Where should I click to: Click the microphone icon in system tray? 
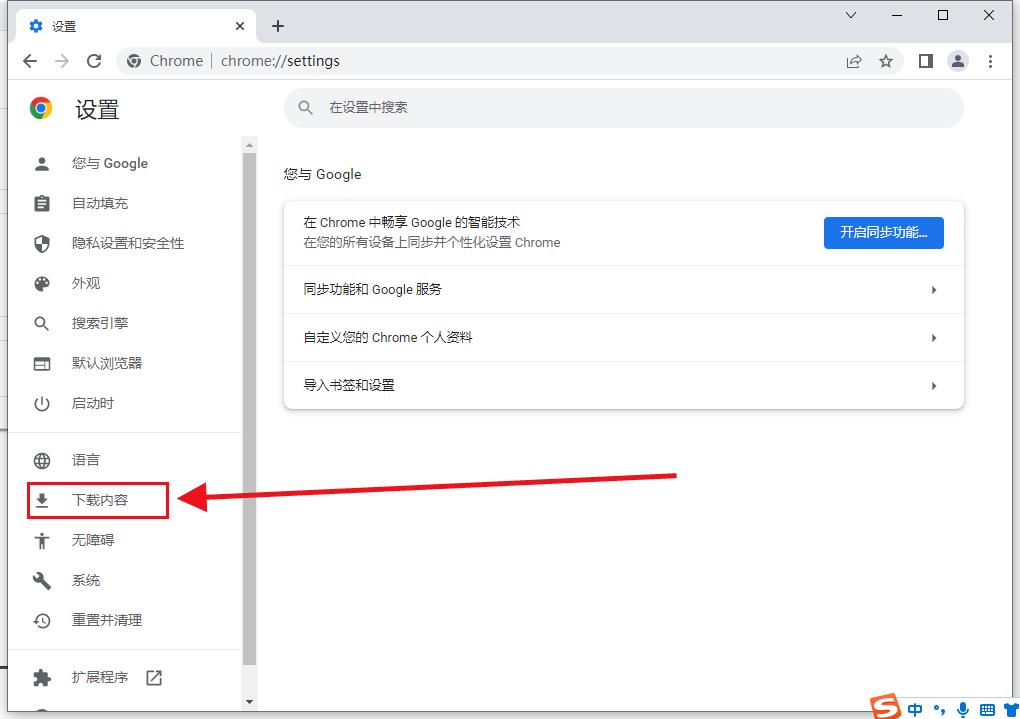963,709
